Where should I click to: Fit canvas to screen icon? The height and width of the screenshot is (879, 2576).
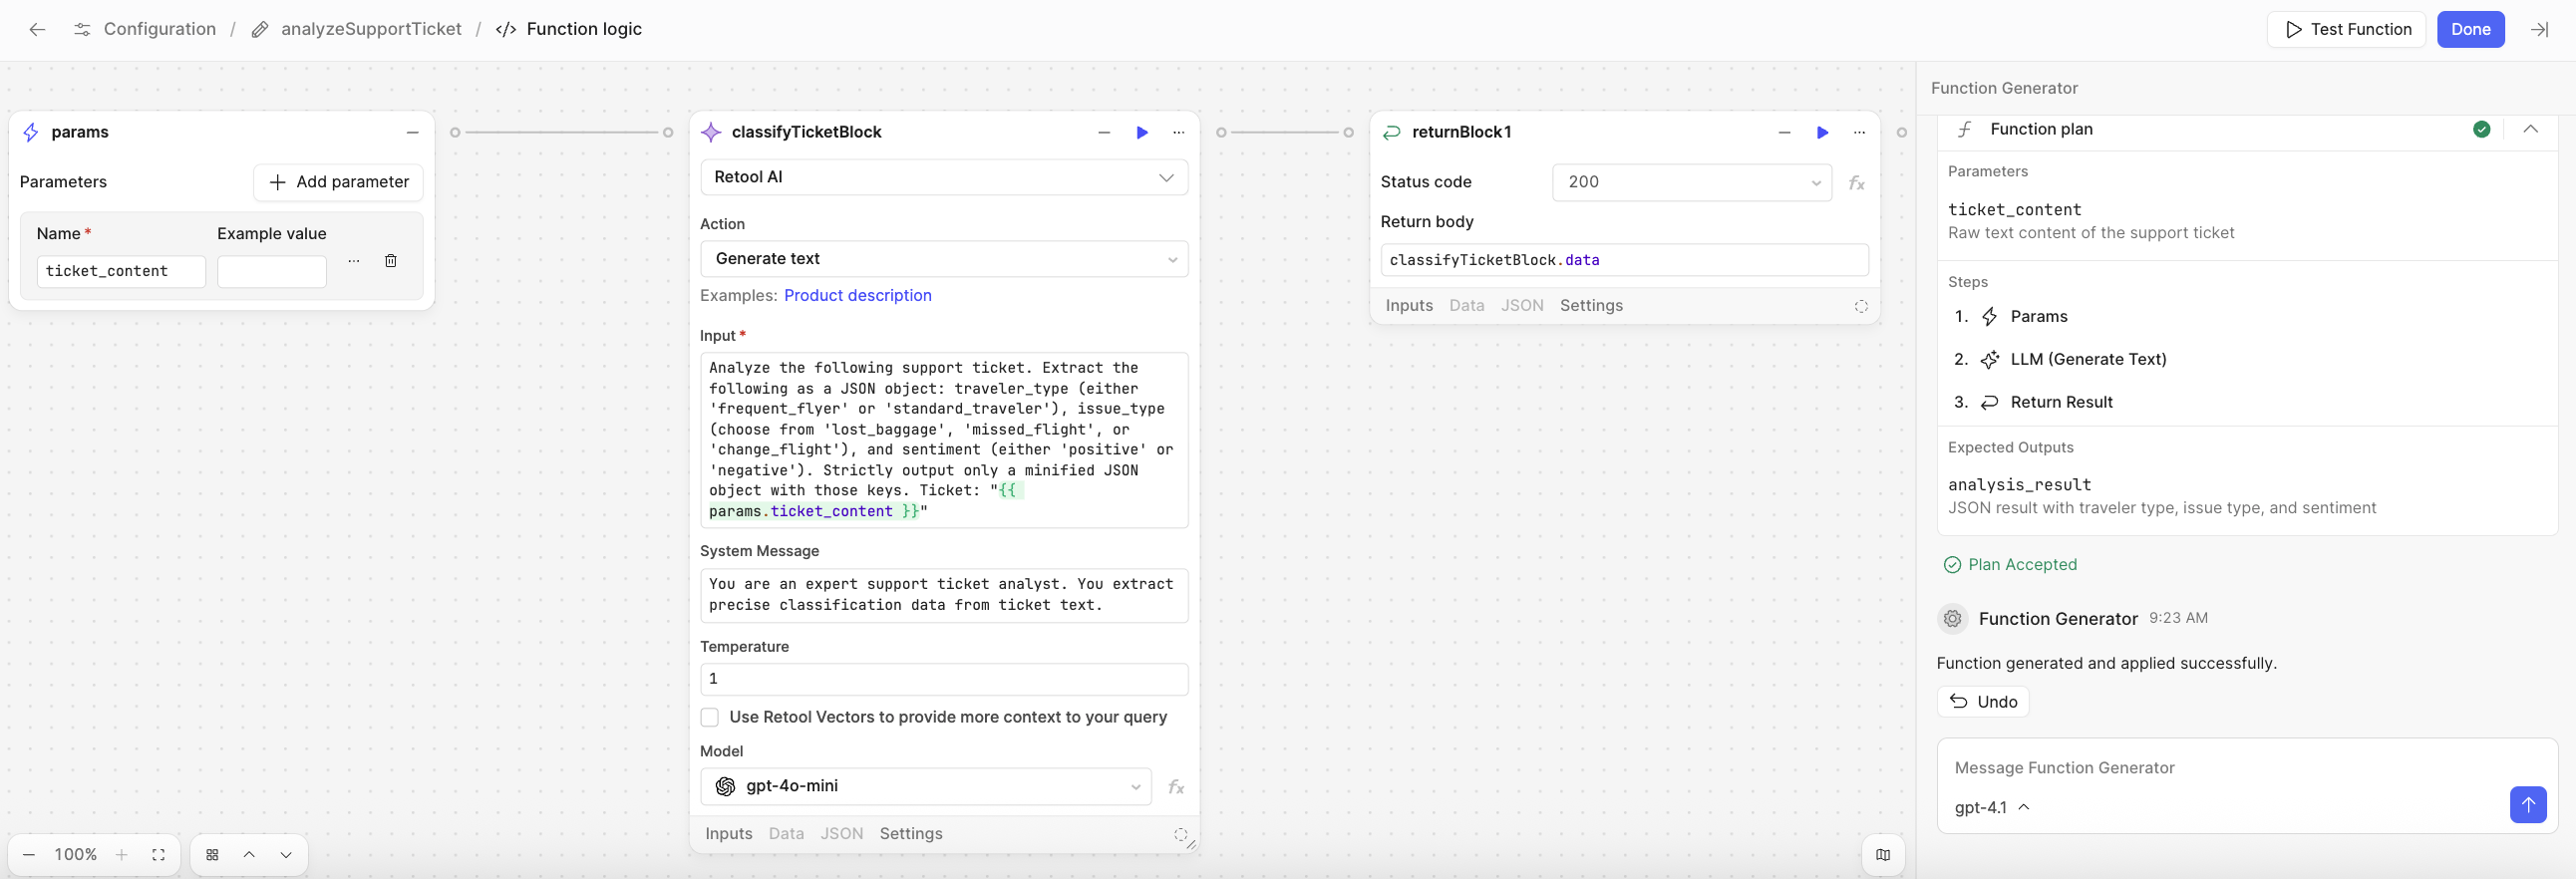tap(158, 854)
